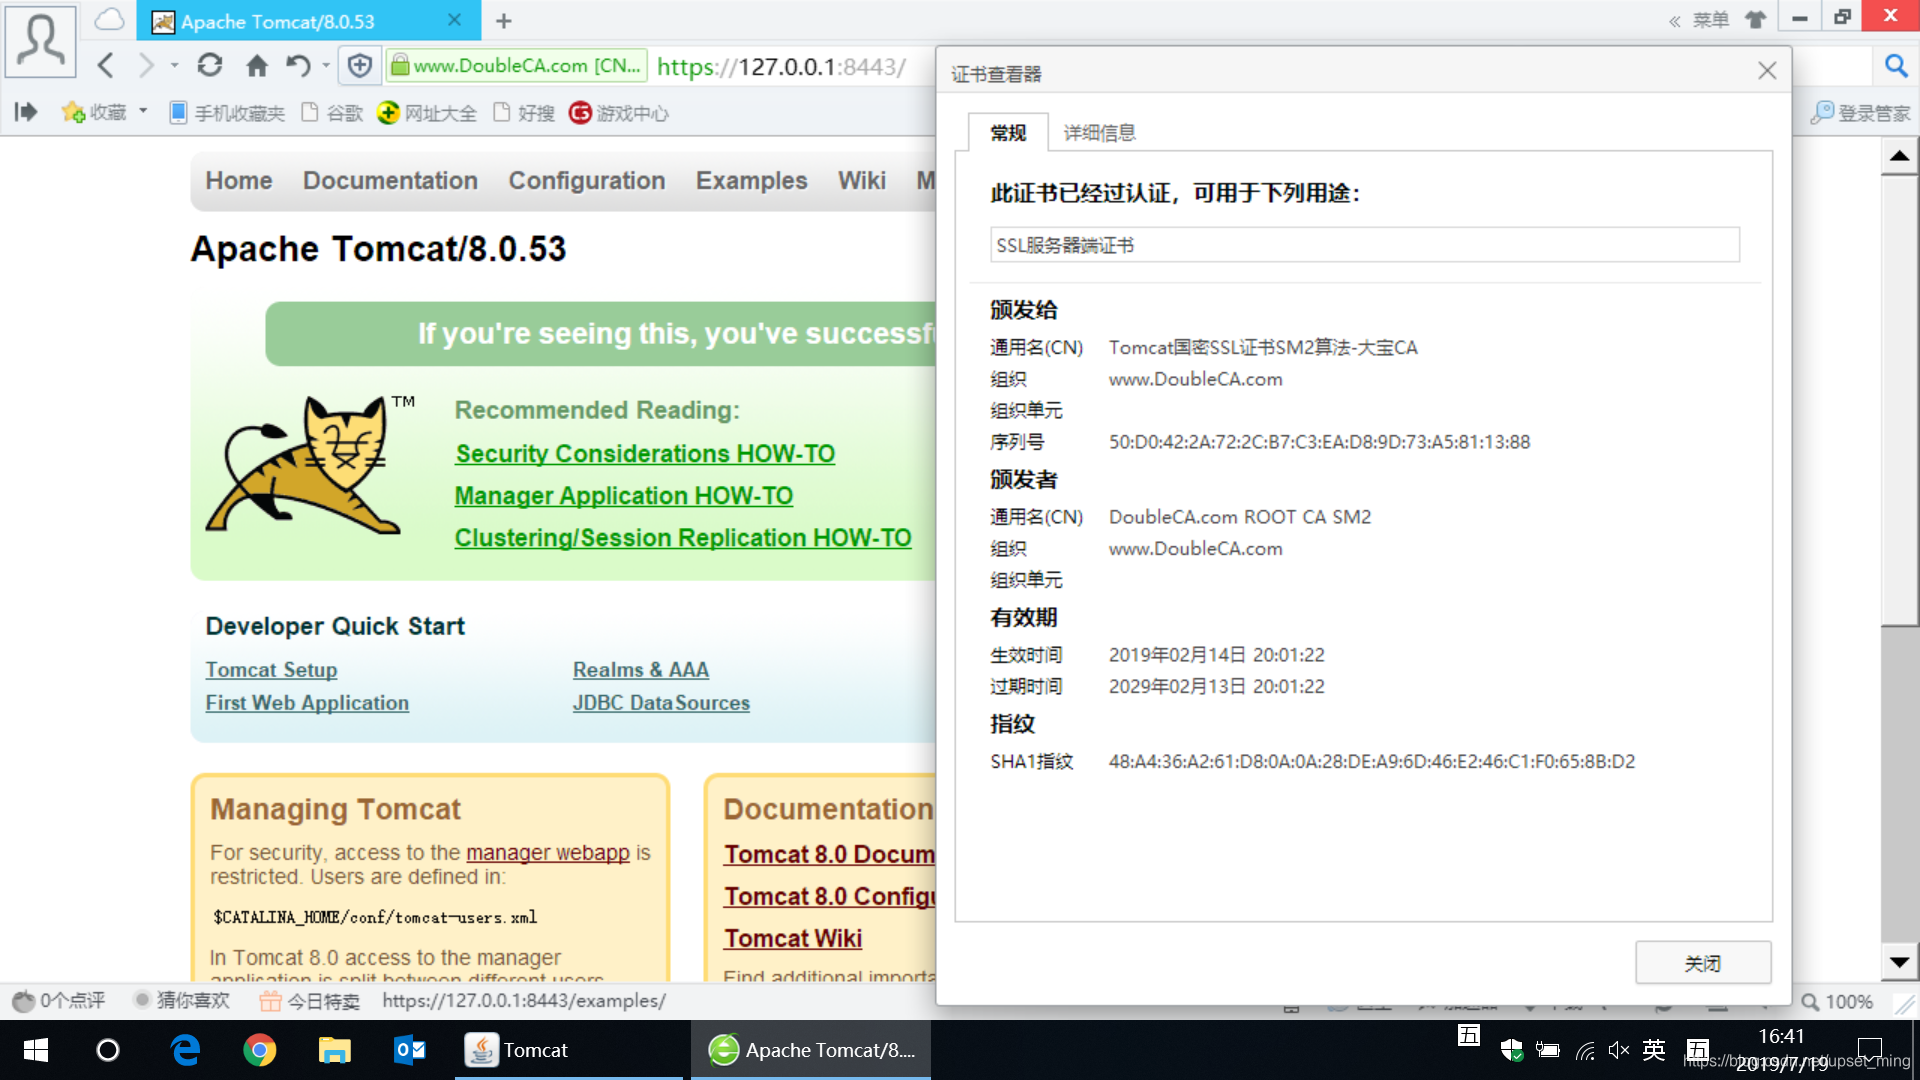
Task: Open the 菜单 menu
Action: (x=1711, y=19)
